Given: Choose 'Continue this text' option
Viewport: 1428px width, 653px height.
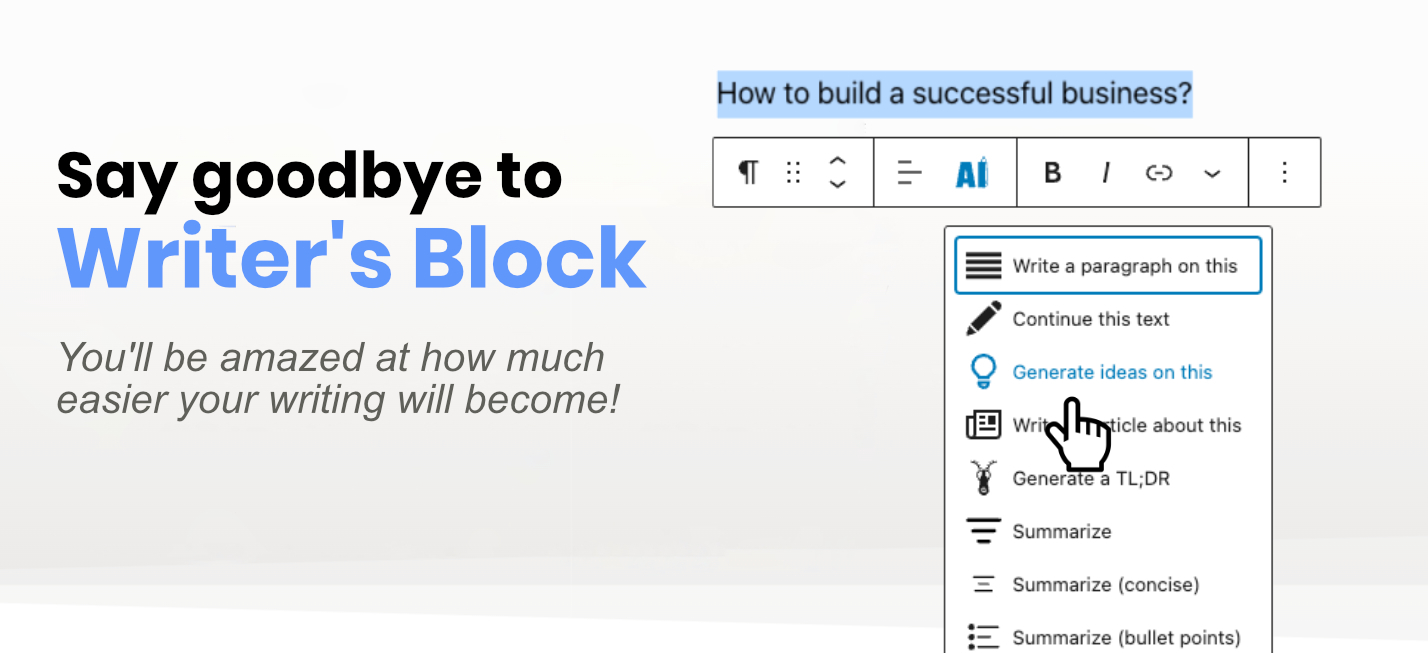Looking at the screenshot, I should tap(1090, 319).
